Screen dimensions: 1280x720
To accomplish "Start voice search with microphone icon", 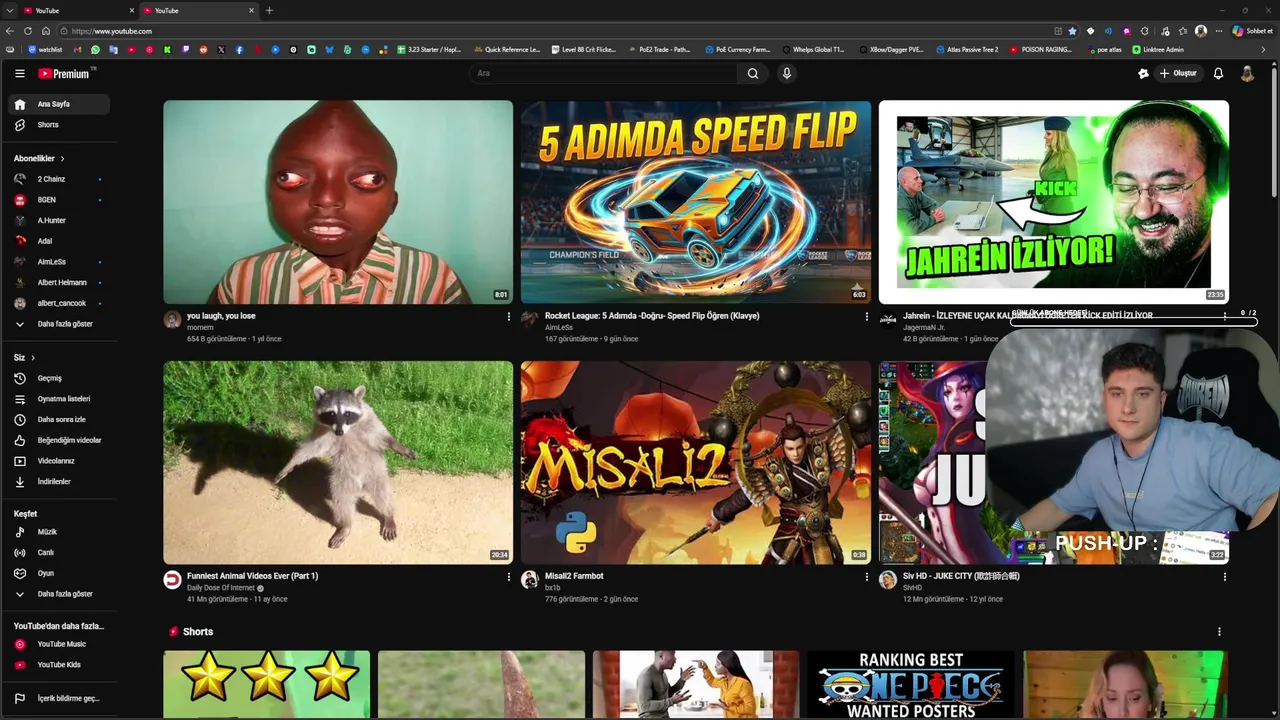I will [x=787, y=73].
